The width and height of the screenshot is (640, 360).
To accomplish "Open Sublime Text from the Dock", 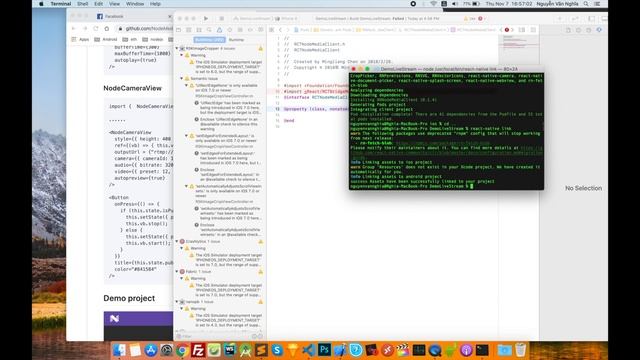I will pyautogui.click(x=261, y=350).
